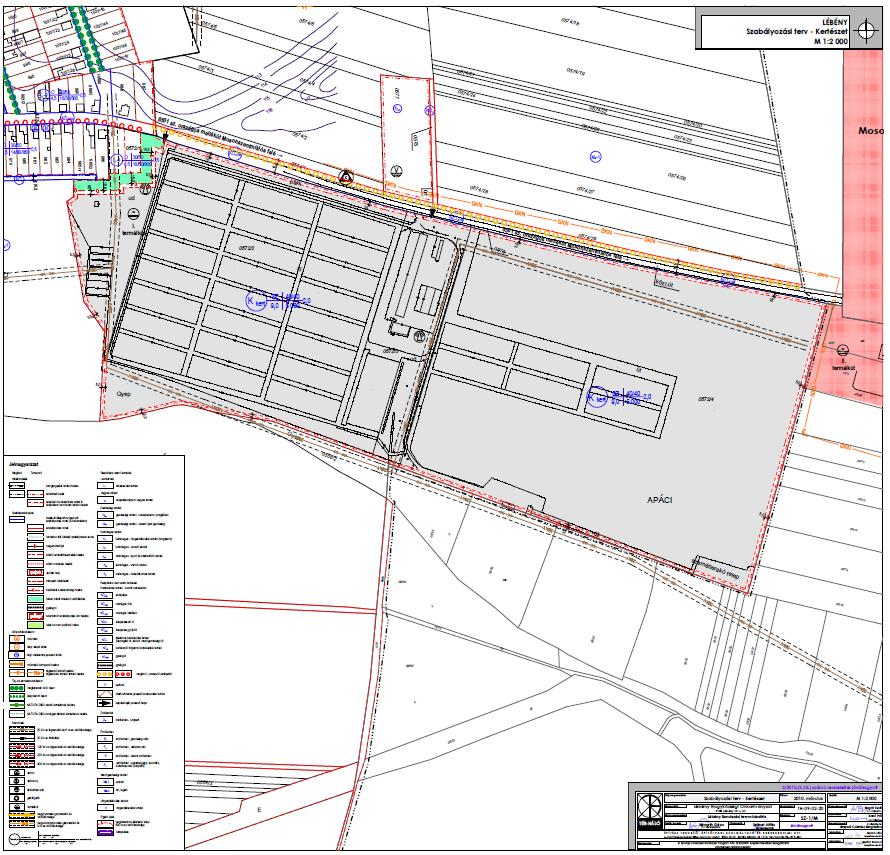Click the blue approval note above the bottom title block
The height and width of the screenshot is (855, 890).
pyautogui.click(x=829, y=787)
